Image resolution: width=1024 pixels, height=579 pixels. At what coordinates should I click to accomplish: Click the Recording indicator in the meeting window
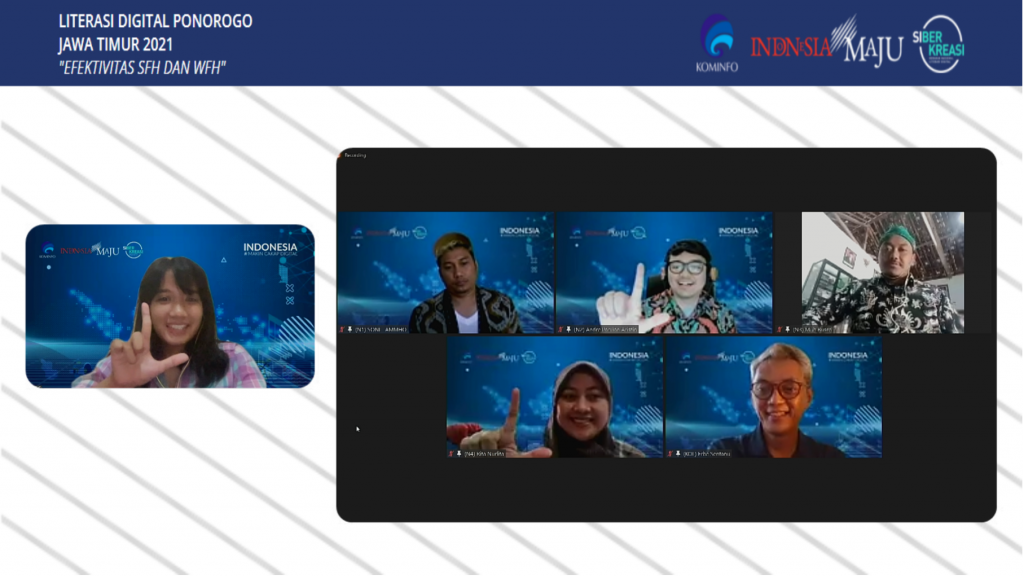[x=354, y=155]
